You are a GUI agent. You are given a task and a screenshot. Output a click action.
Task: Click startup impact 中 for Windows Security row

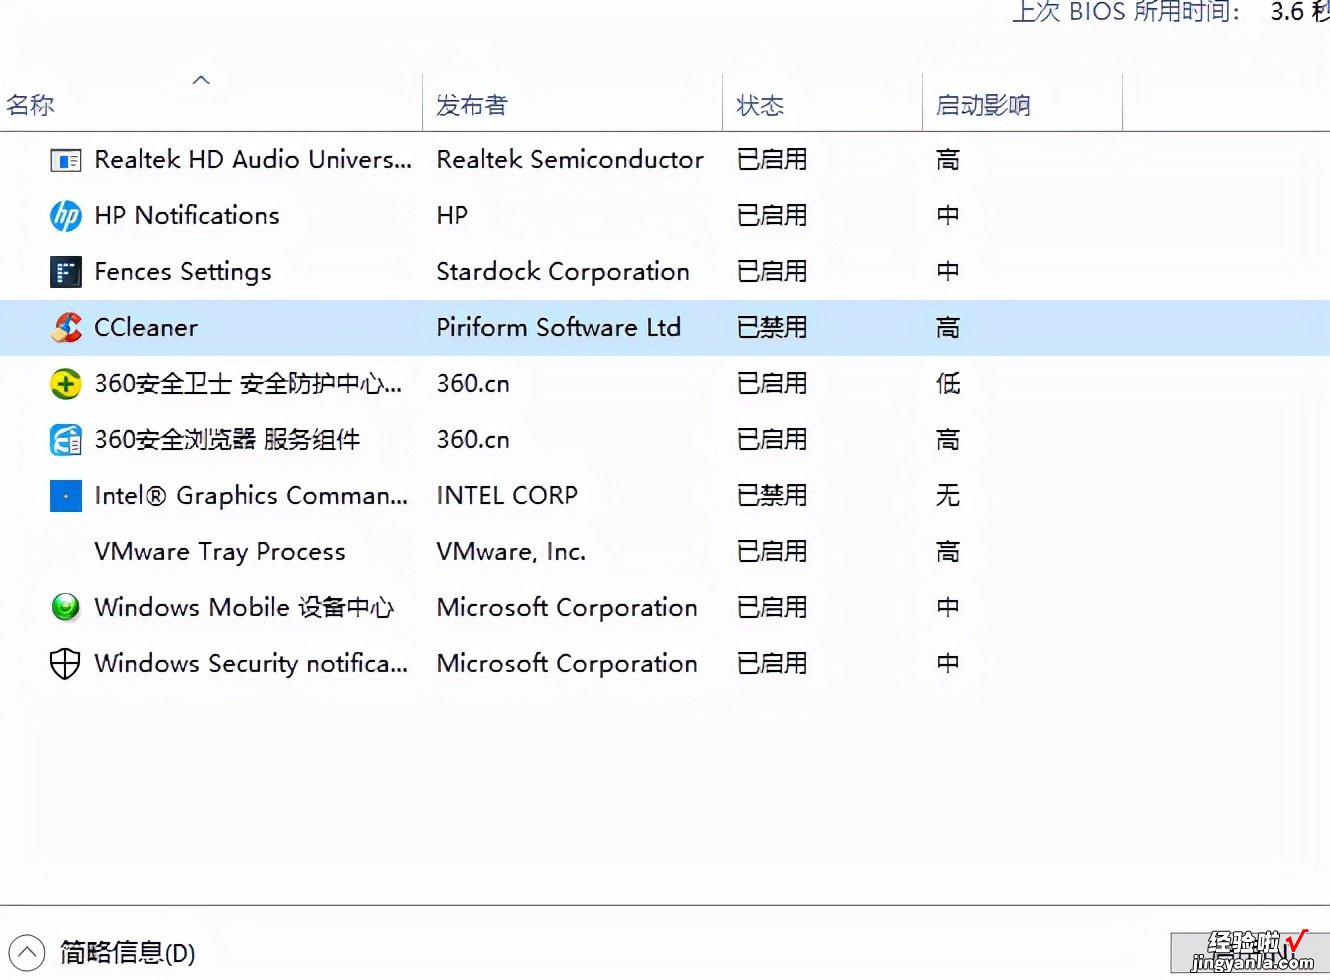(948, 663)
